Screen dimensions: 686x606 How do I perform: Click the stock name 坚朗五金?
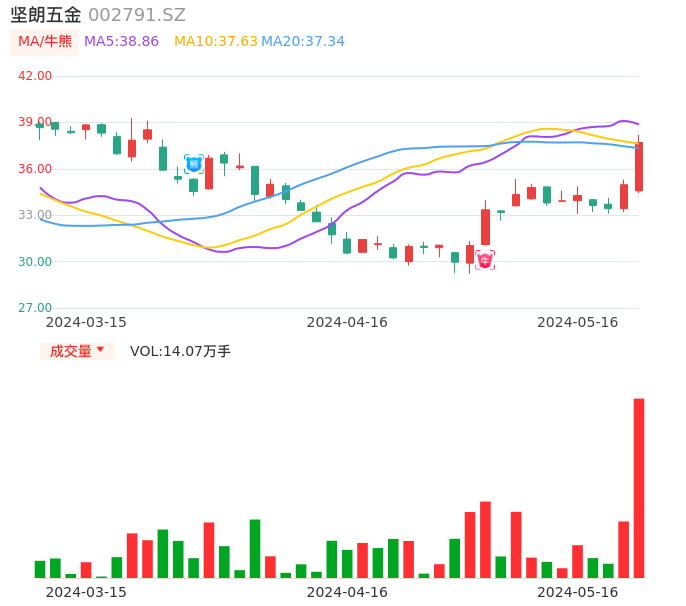tap(46, 15)
